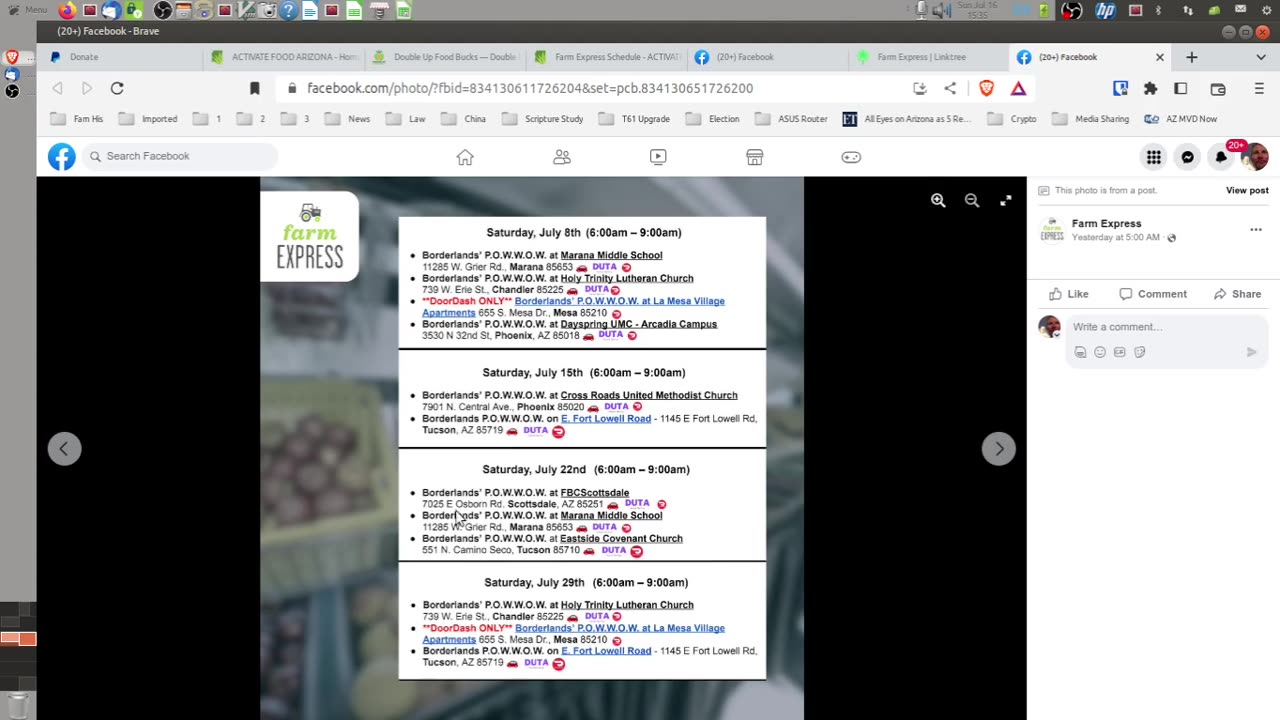Open the Brave Wallet icon
This screenshot has width=1280, height=720.
pyautogui.click(x=1218, y=88)
